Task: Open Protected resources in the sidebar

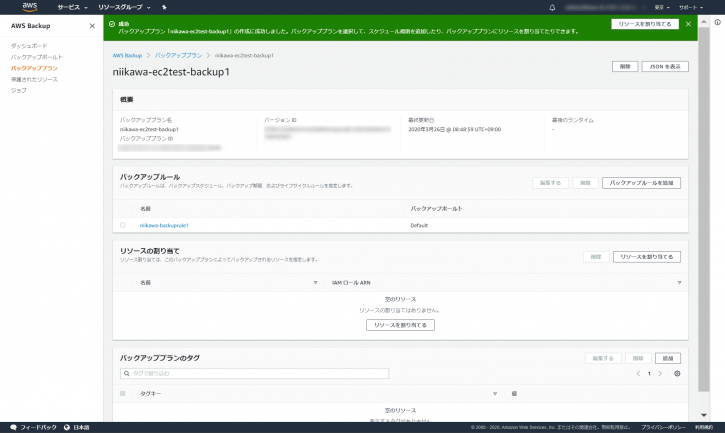Action: pyautogui.click(x=34, y=79)
